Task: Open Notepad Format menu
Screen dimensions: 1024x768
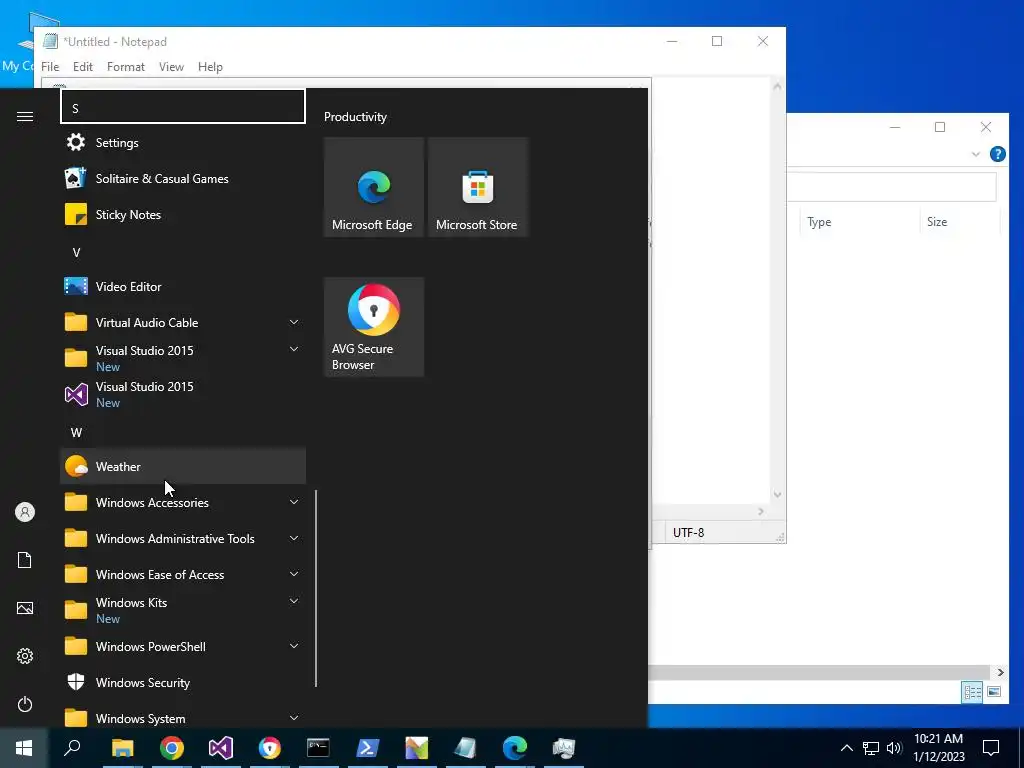Action: click(125, 67)
